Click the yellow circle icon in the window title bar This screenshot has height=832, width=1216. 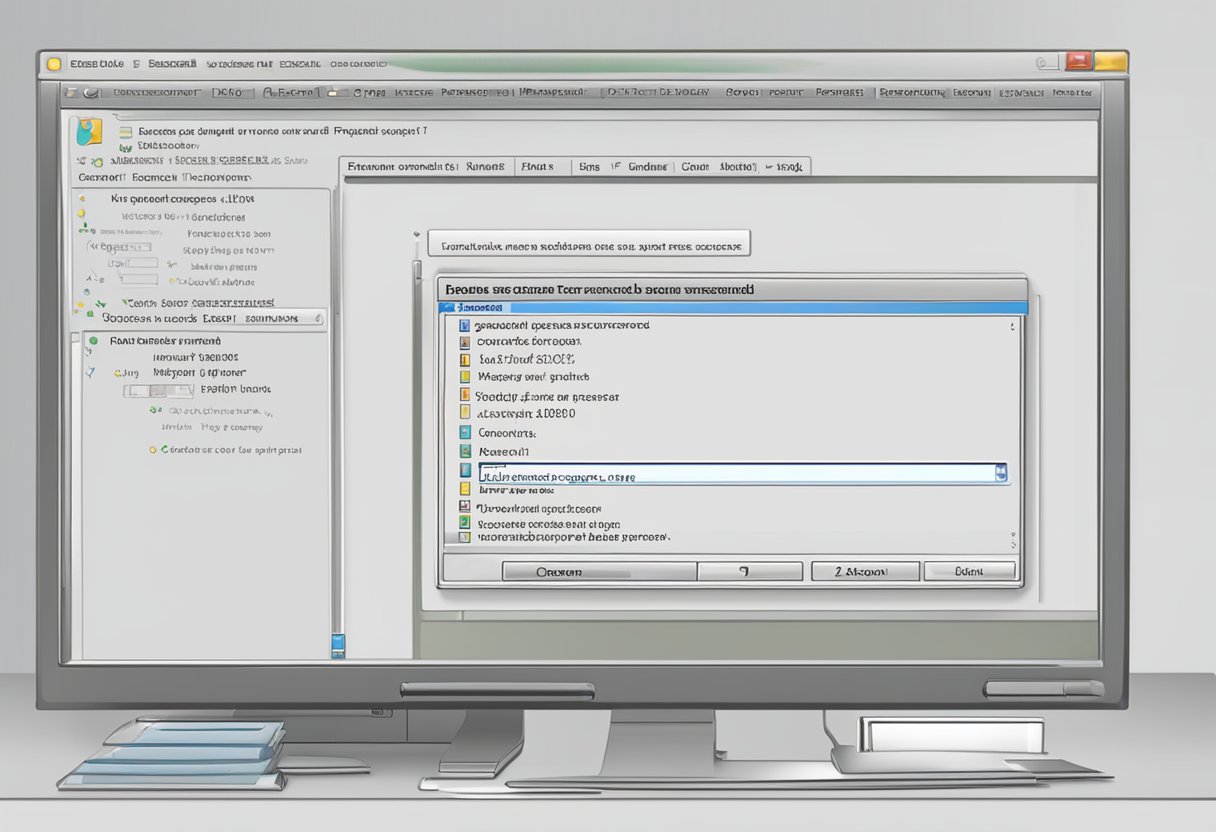click(55, 64)
